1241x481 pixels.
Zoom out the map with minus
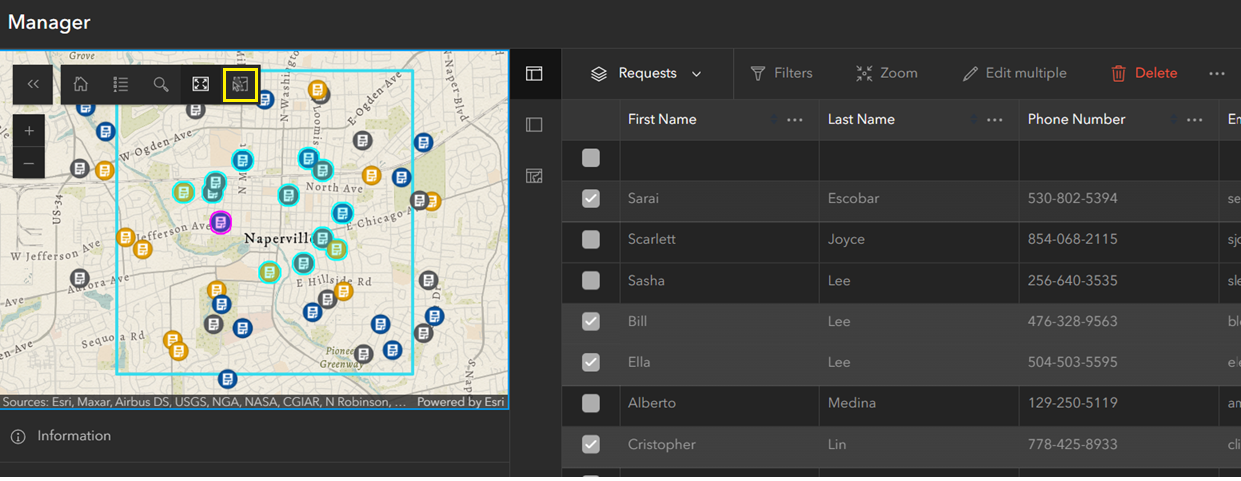[29, 162]
